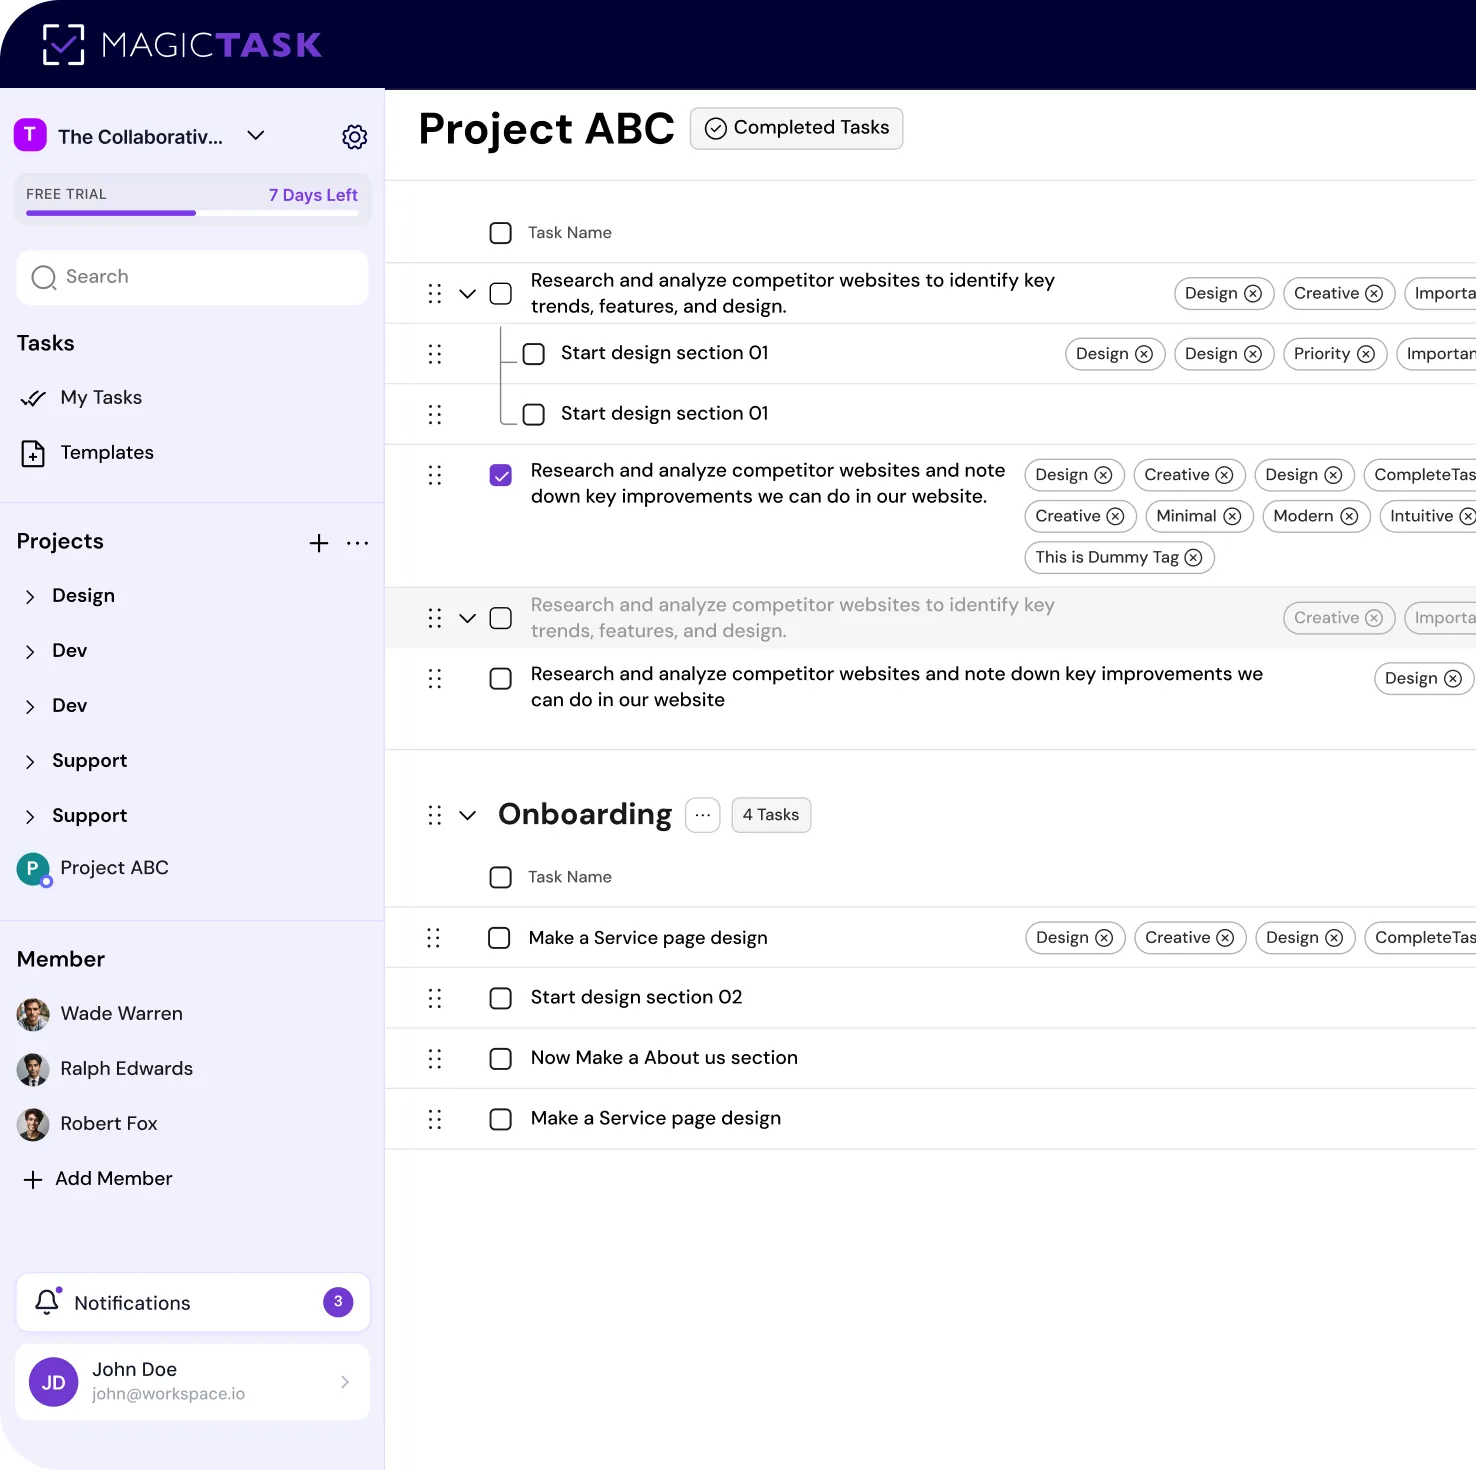Add a new project with plus icon
This screenshot has width=1476, height=1470.
(x=319, y=543)
